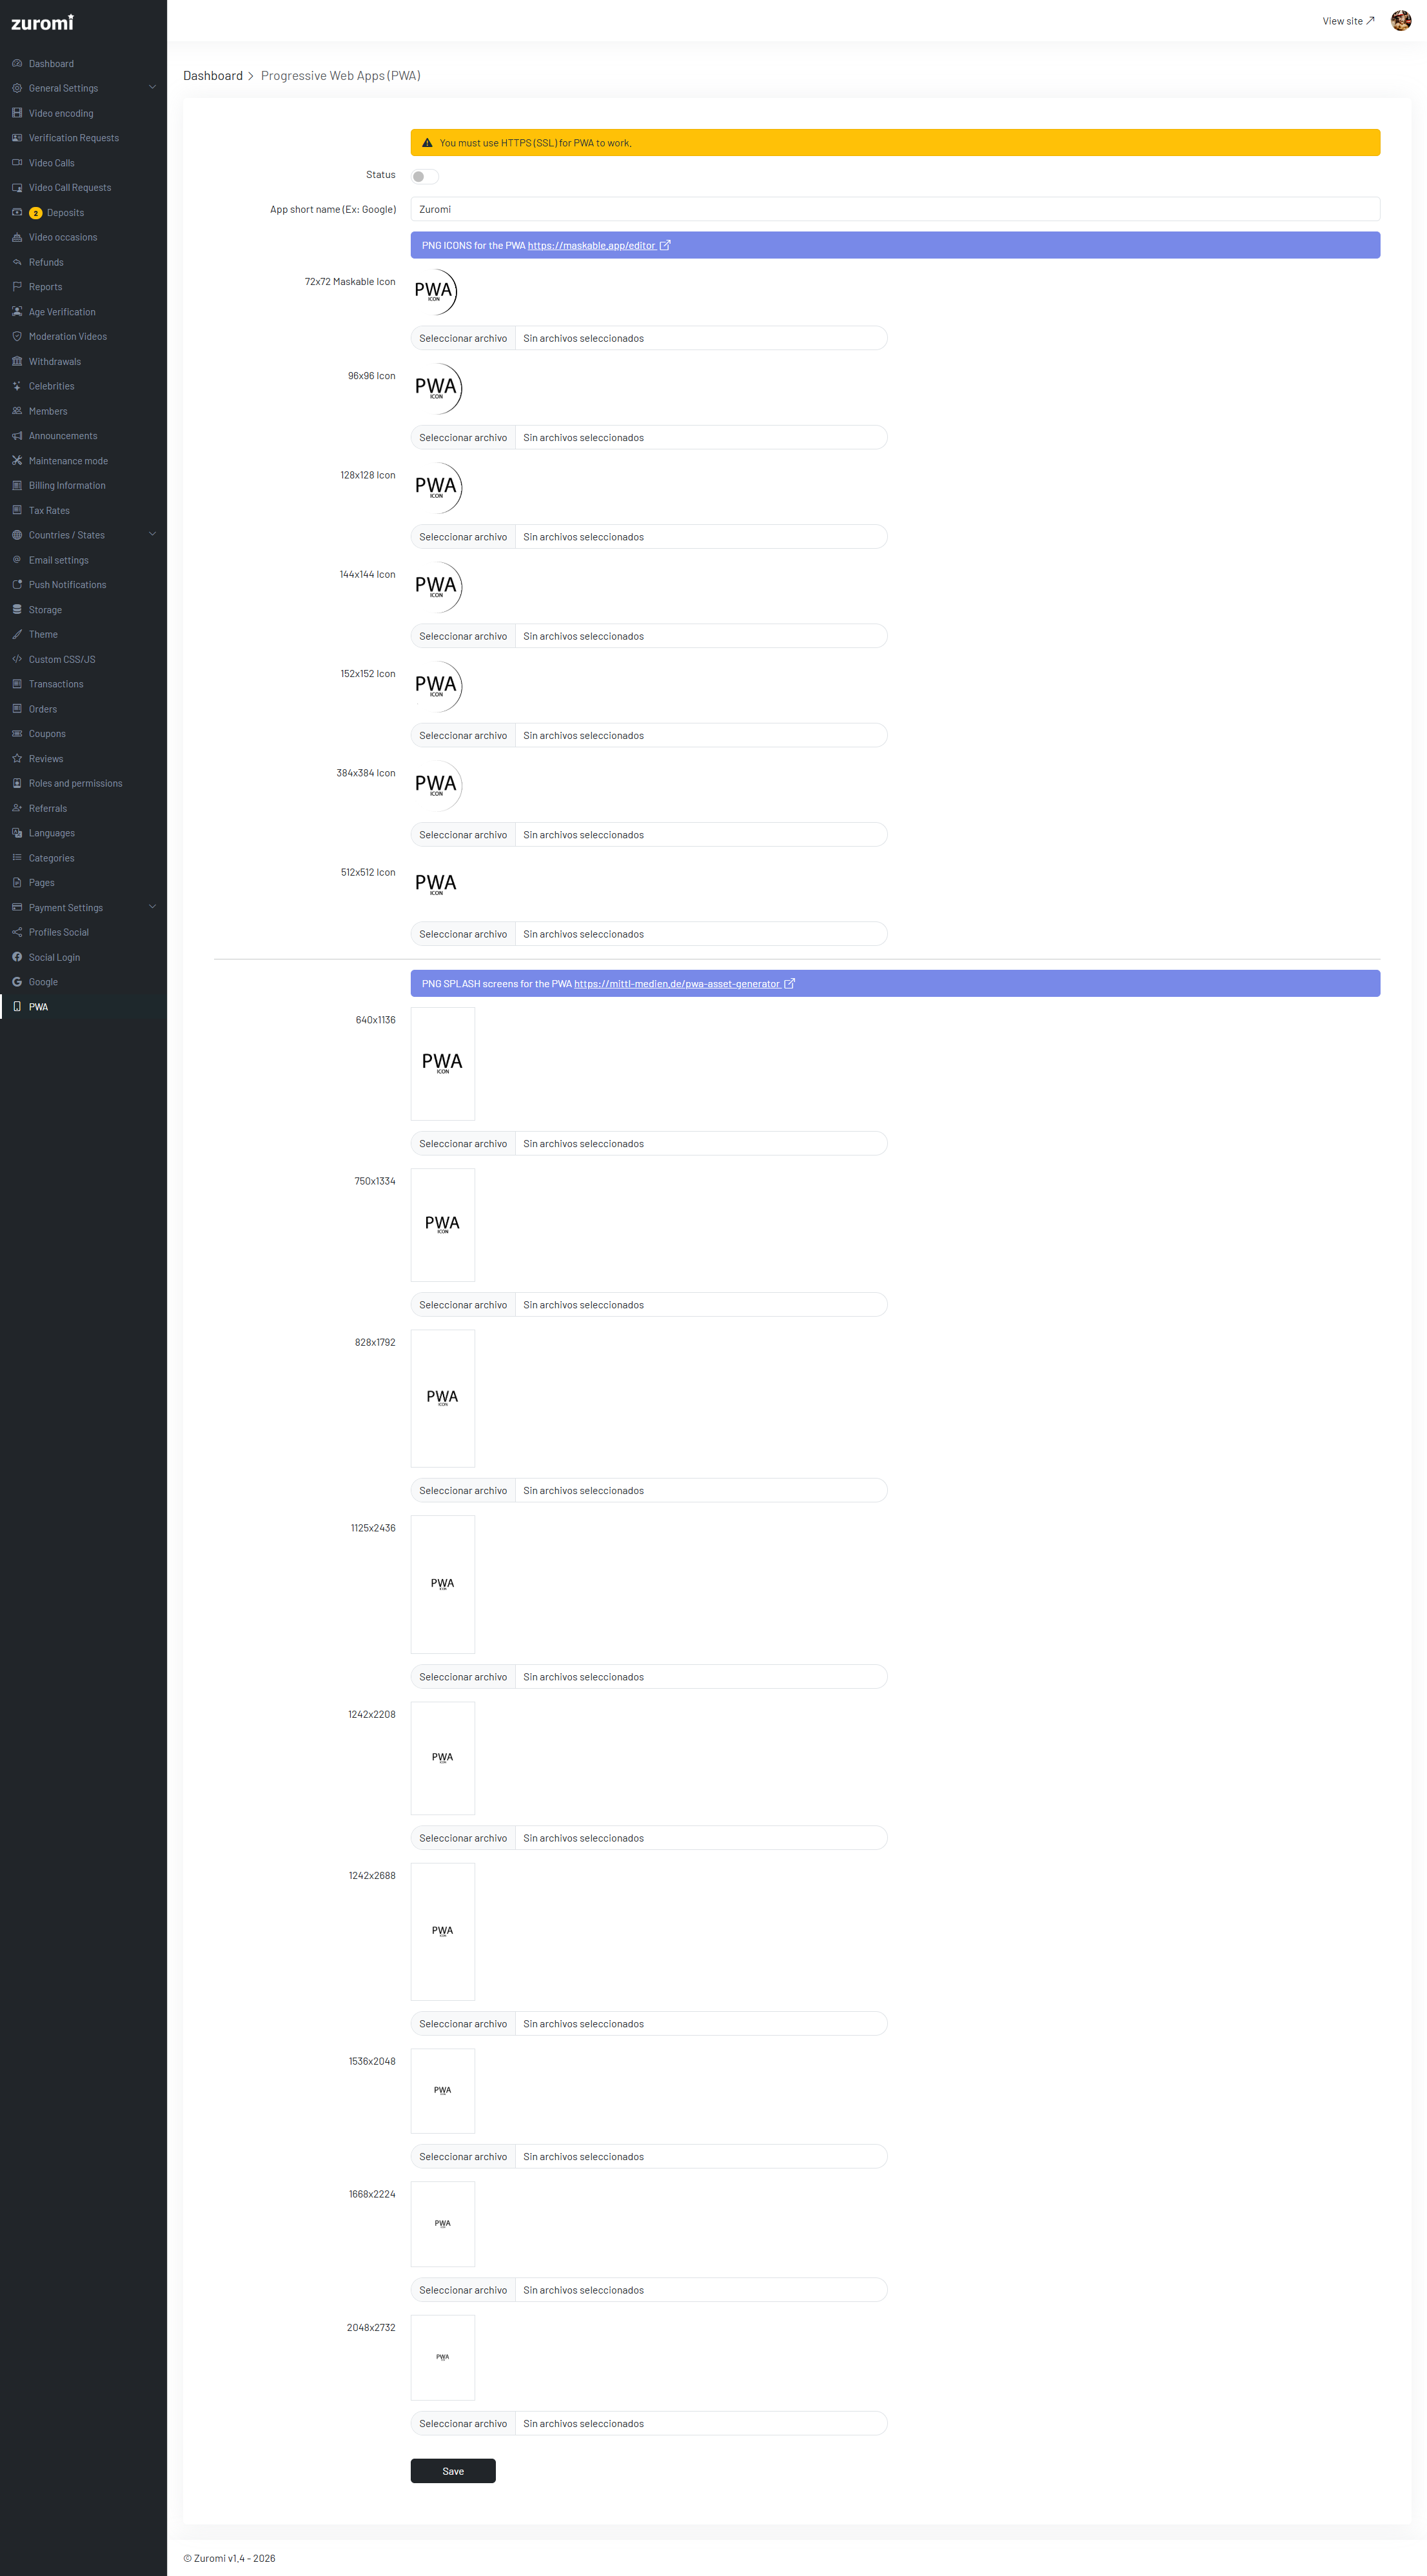Click the admin avatar in header
Viewport: 1427px width, 2576px height.
pyautogui.click(x=1400, y=21)
